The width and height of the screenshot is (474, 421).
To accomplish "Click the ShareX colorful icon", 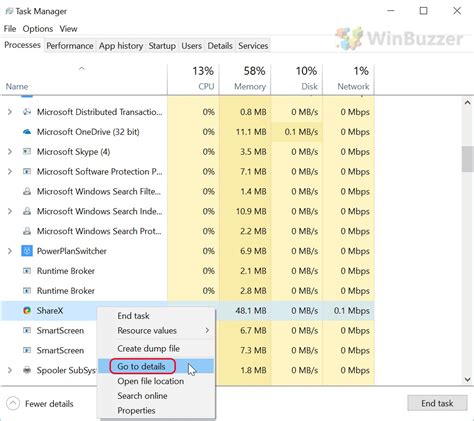I will point(27,311).
